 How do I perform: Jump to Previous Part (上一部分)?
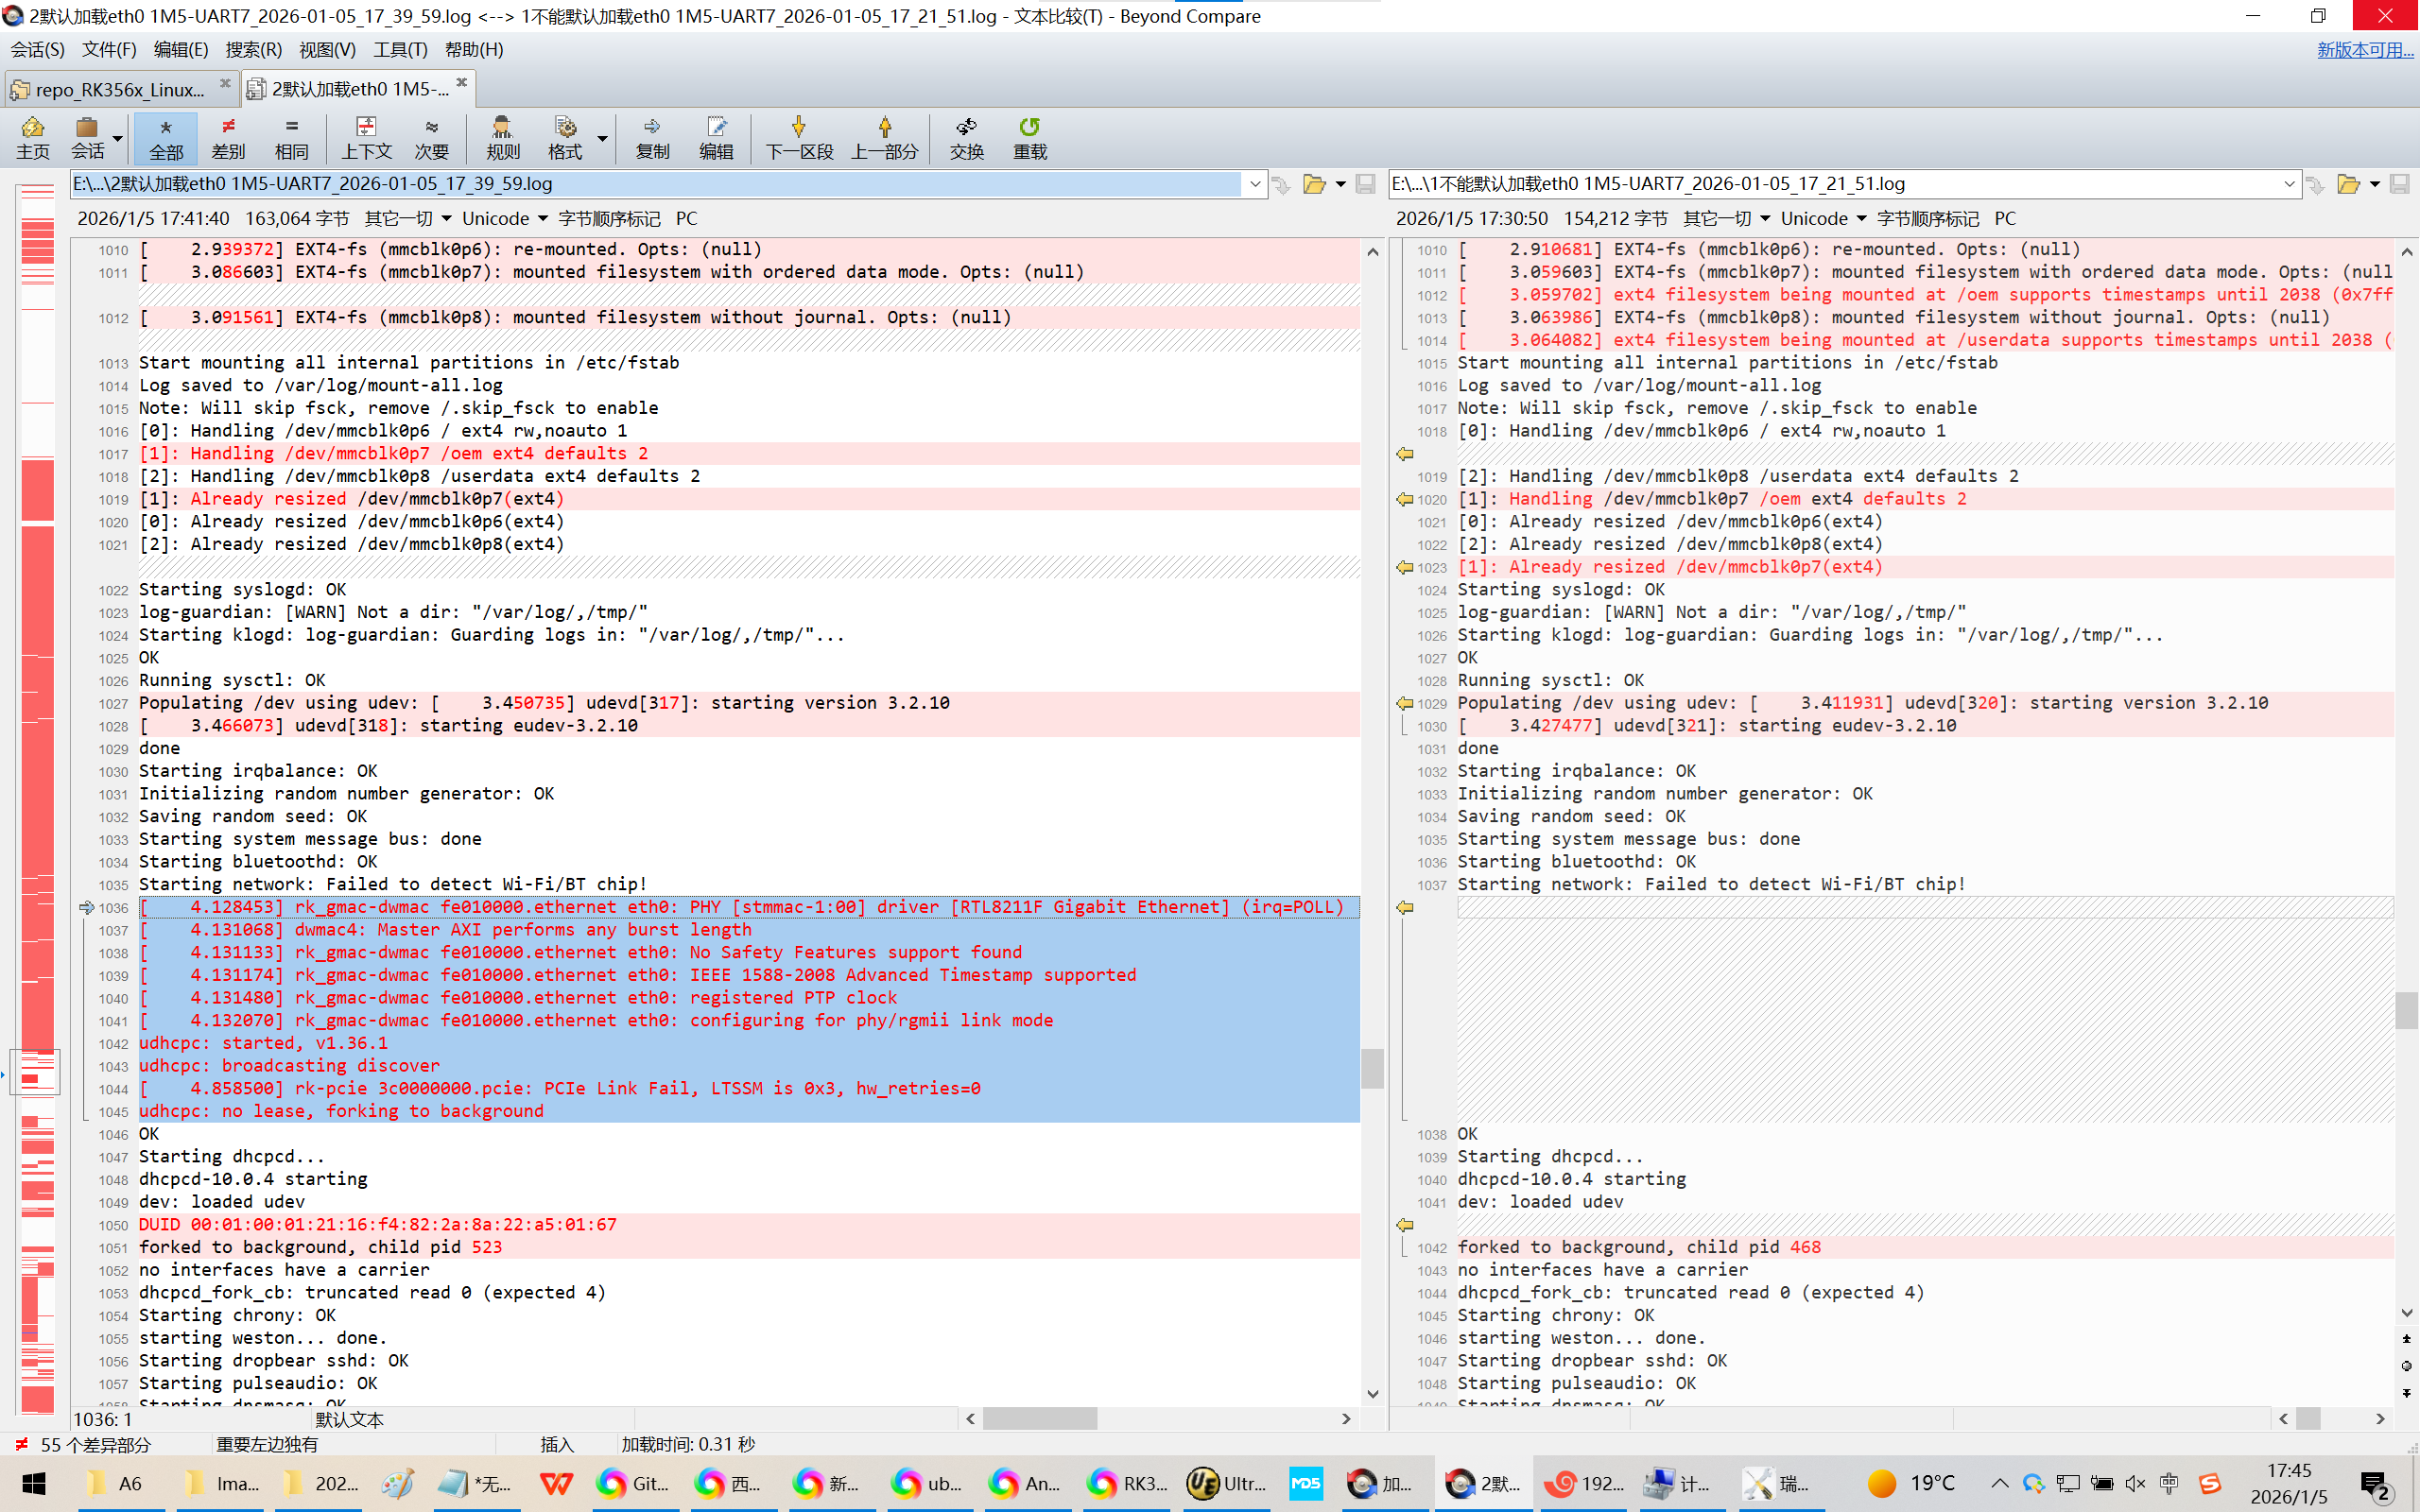(x=884, y=138)
